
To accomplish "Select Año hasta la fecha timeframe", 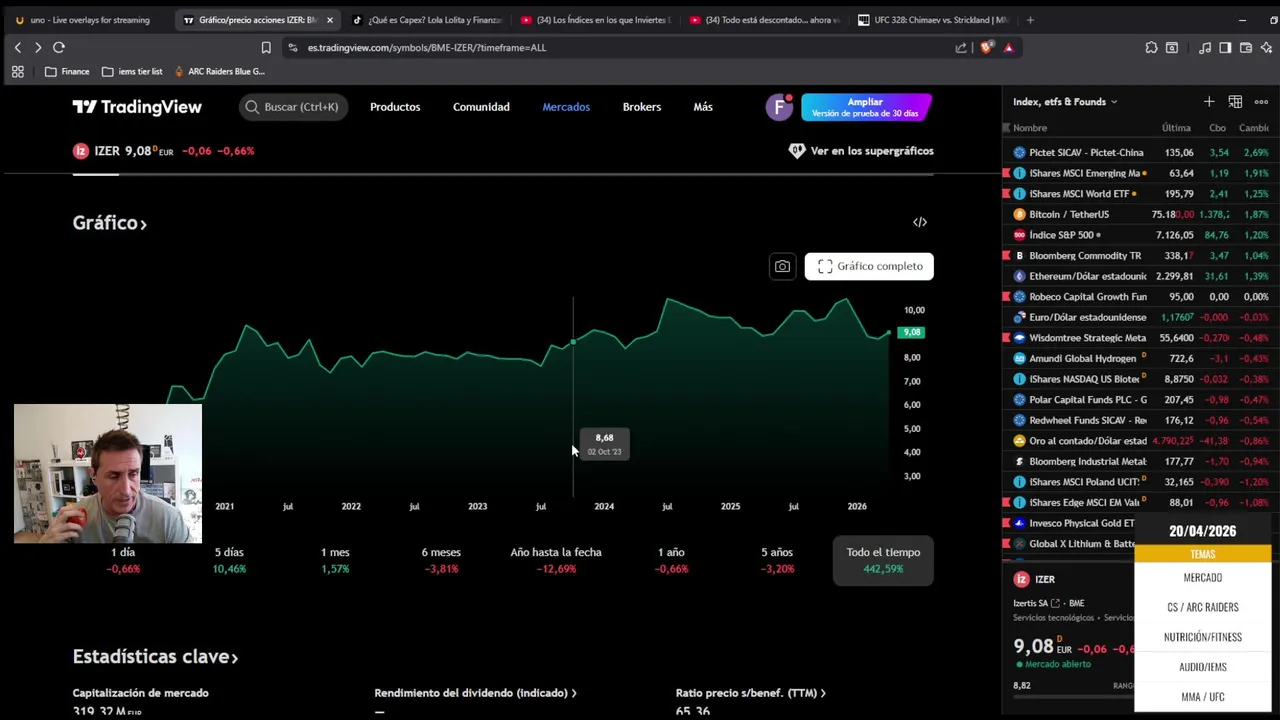I will click(x=556, y=560).
